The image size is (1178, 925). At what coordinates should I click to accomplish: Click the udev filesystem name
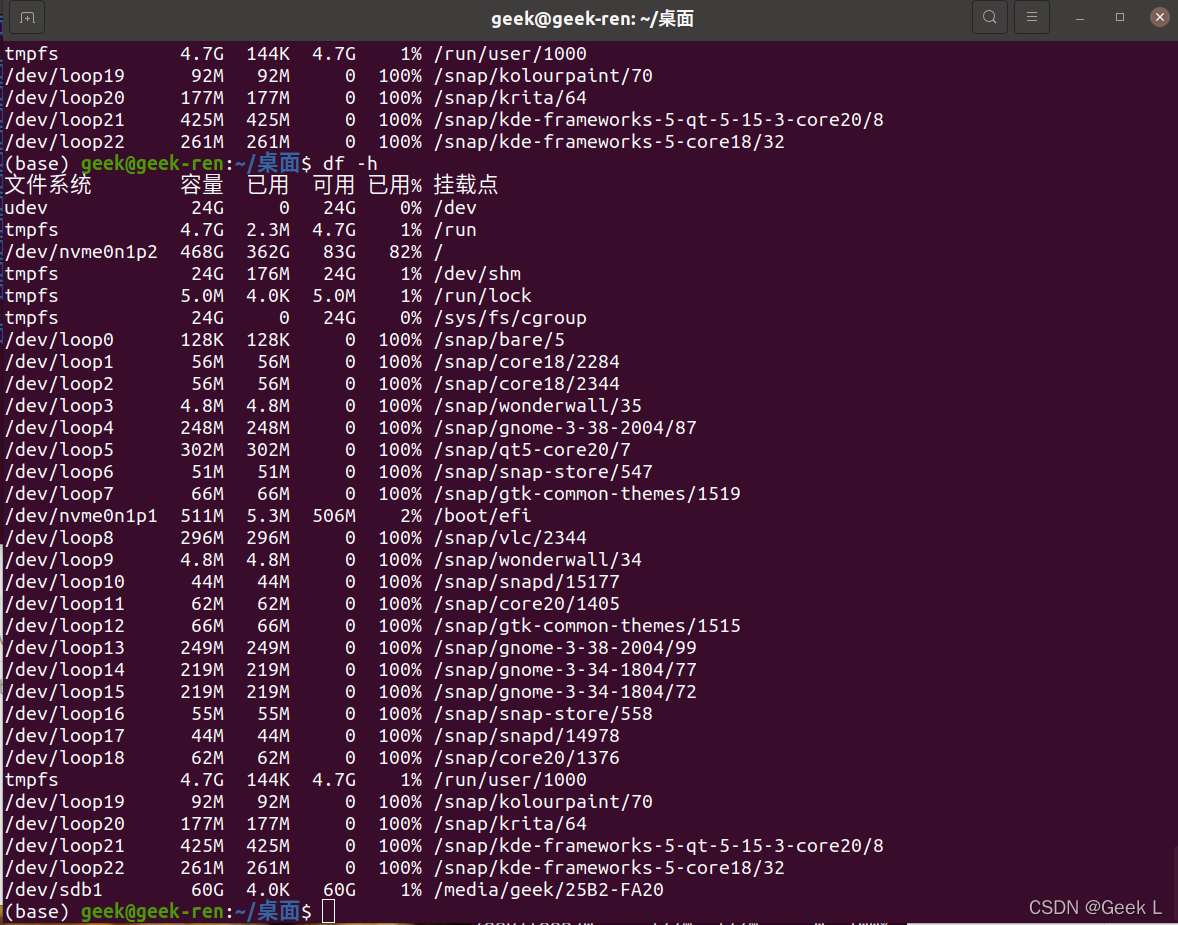26,207
